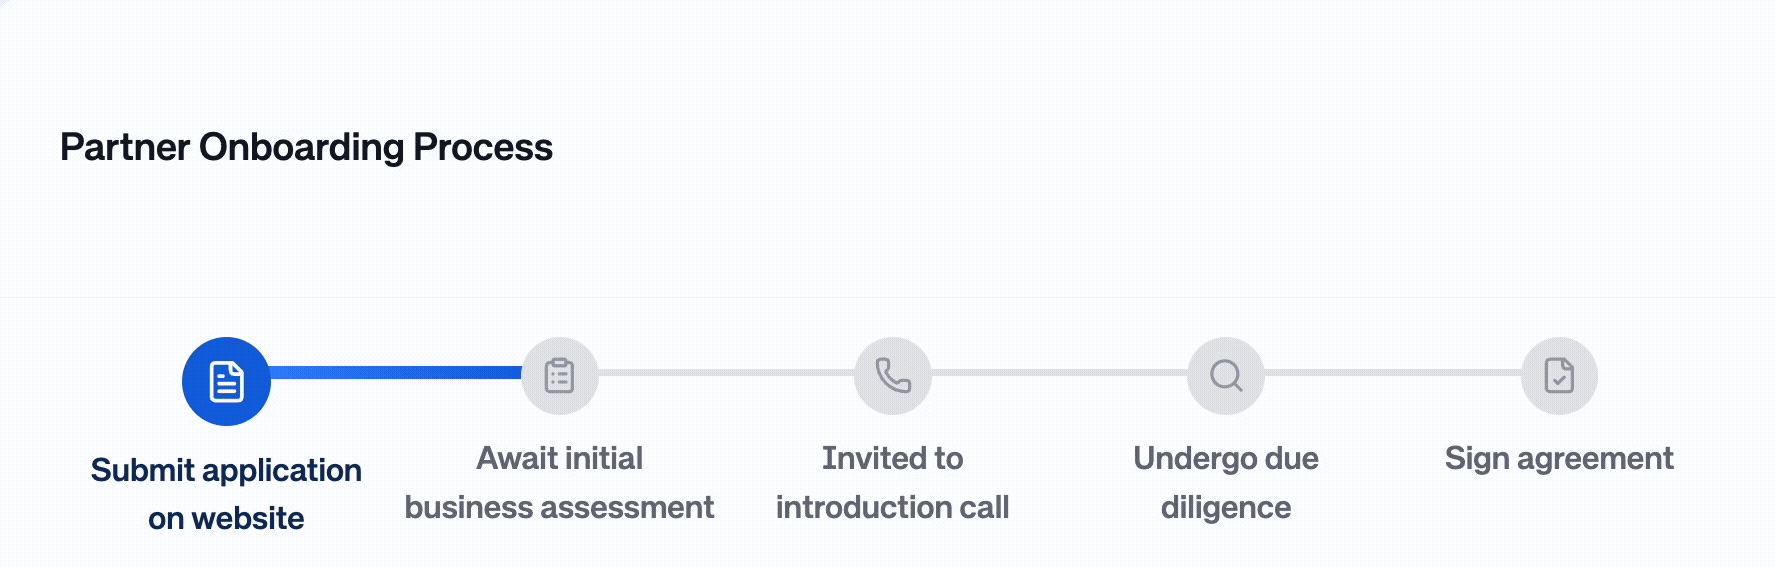1776x568 pixels.
Task: Click the "on website" text under first step
Action: tap(226, 519)
